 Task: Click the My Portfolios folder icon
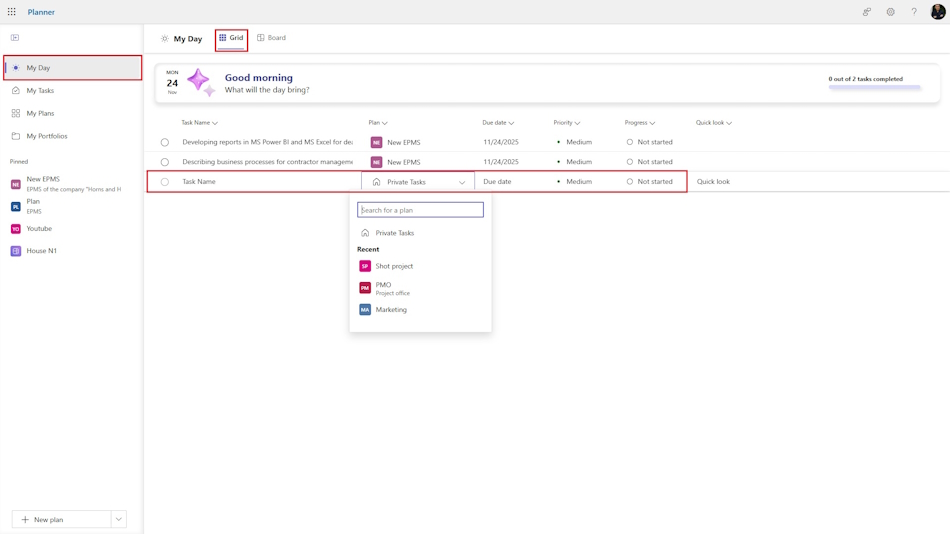click(x=16, y=136)
